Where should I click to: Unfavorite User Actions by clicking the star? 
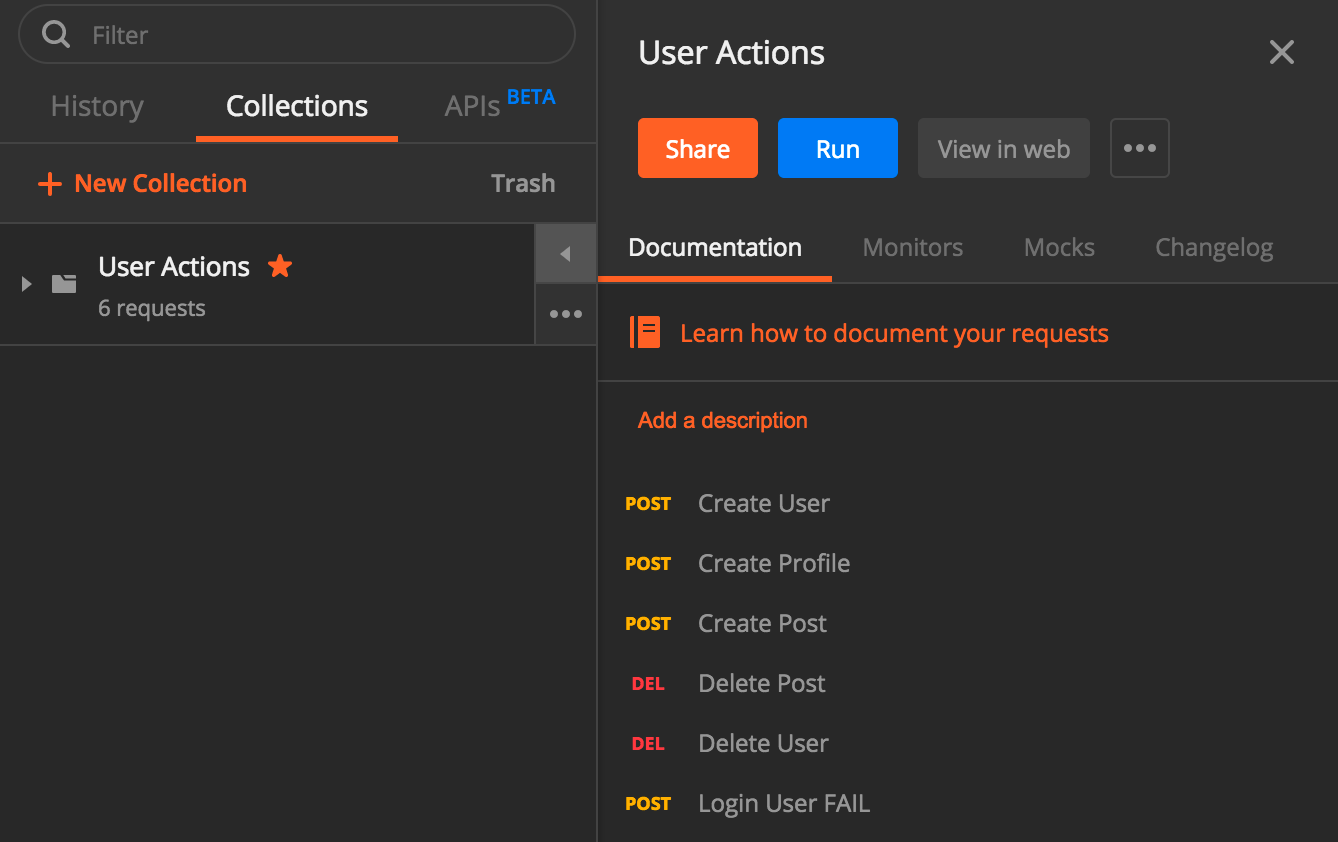[x=279, y=265]
